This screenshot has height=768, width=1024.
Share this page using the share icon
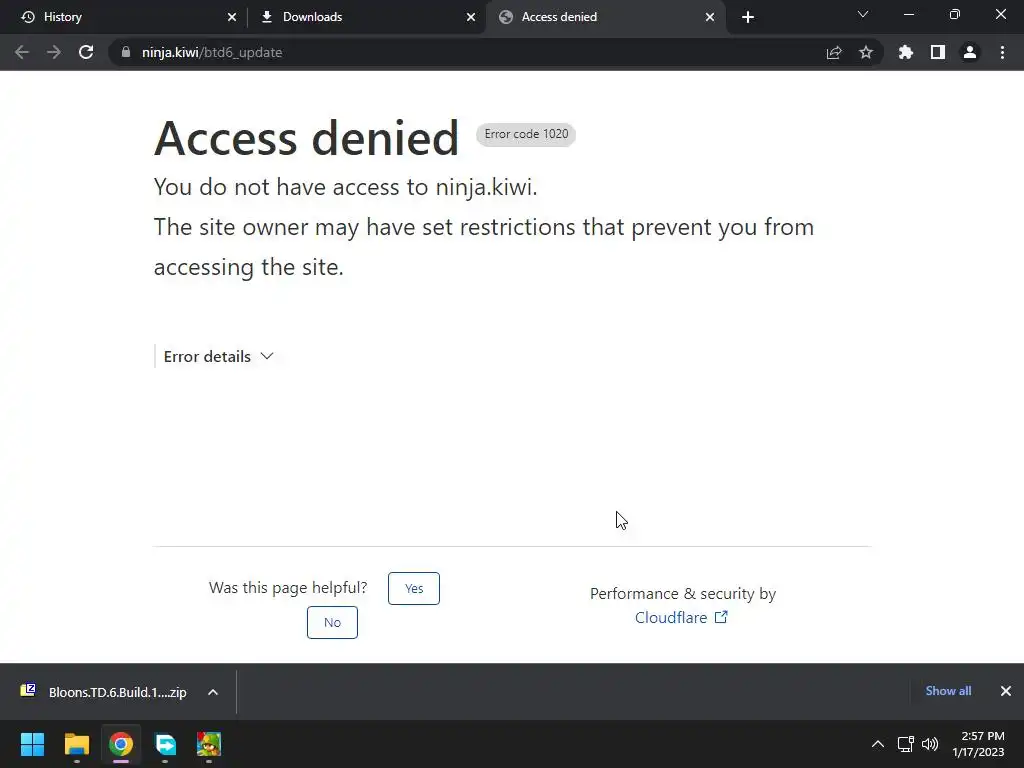pyautogui.click(x=834, y=52)
